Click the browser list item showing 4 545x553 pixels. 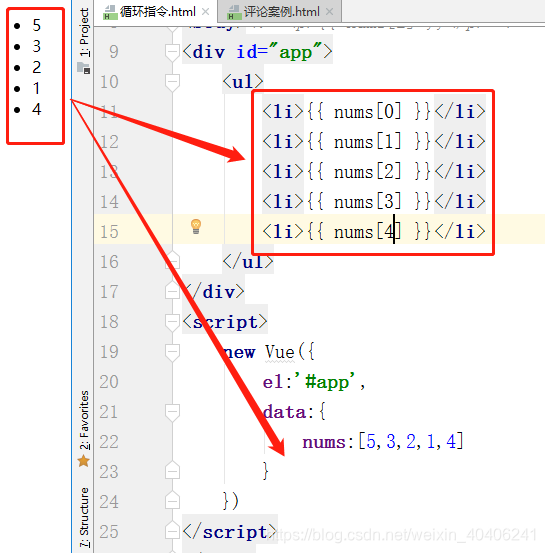coord(37,109)
